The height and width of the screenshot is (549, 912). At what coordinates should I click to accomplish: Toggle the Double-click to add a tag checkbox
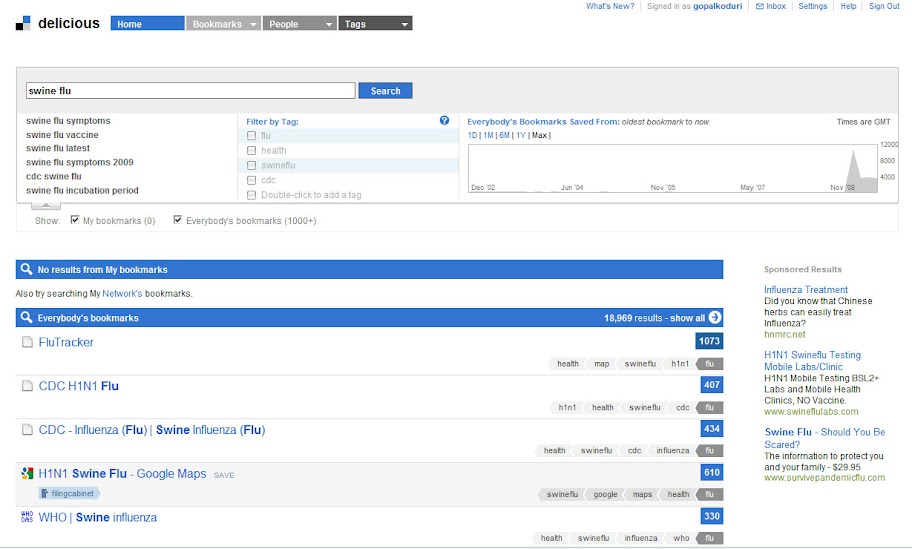(251, 195)
